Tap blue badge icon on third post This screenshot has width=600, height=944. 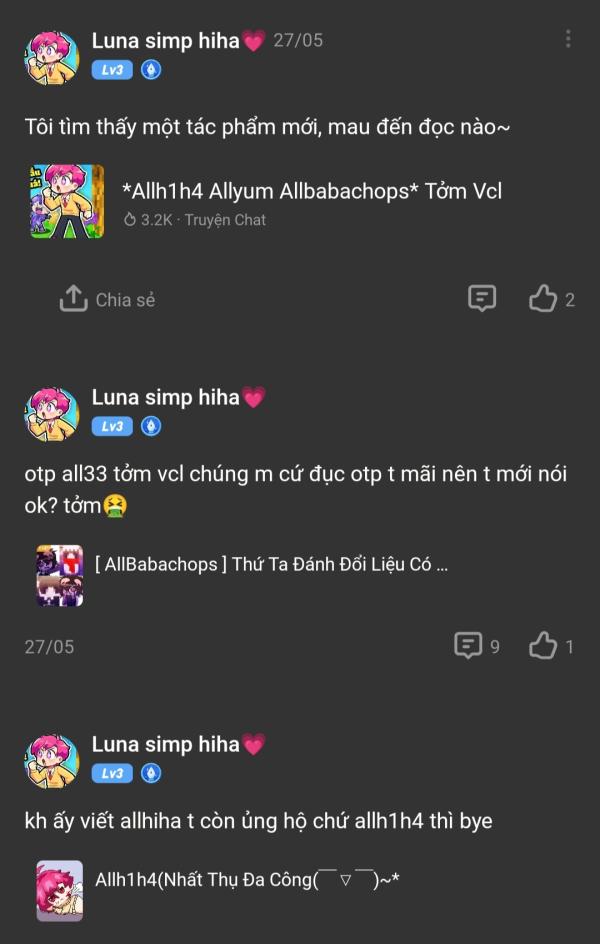(x=151, y=773)
